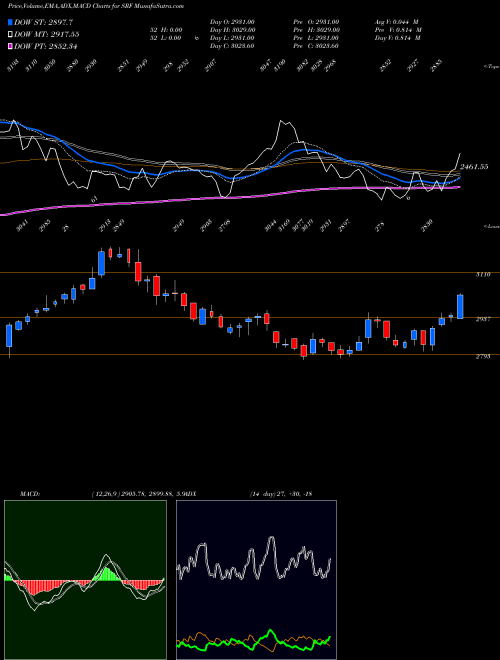Click the ADX (14 day) values text

coord(281,494)
